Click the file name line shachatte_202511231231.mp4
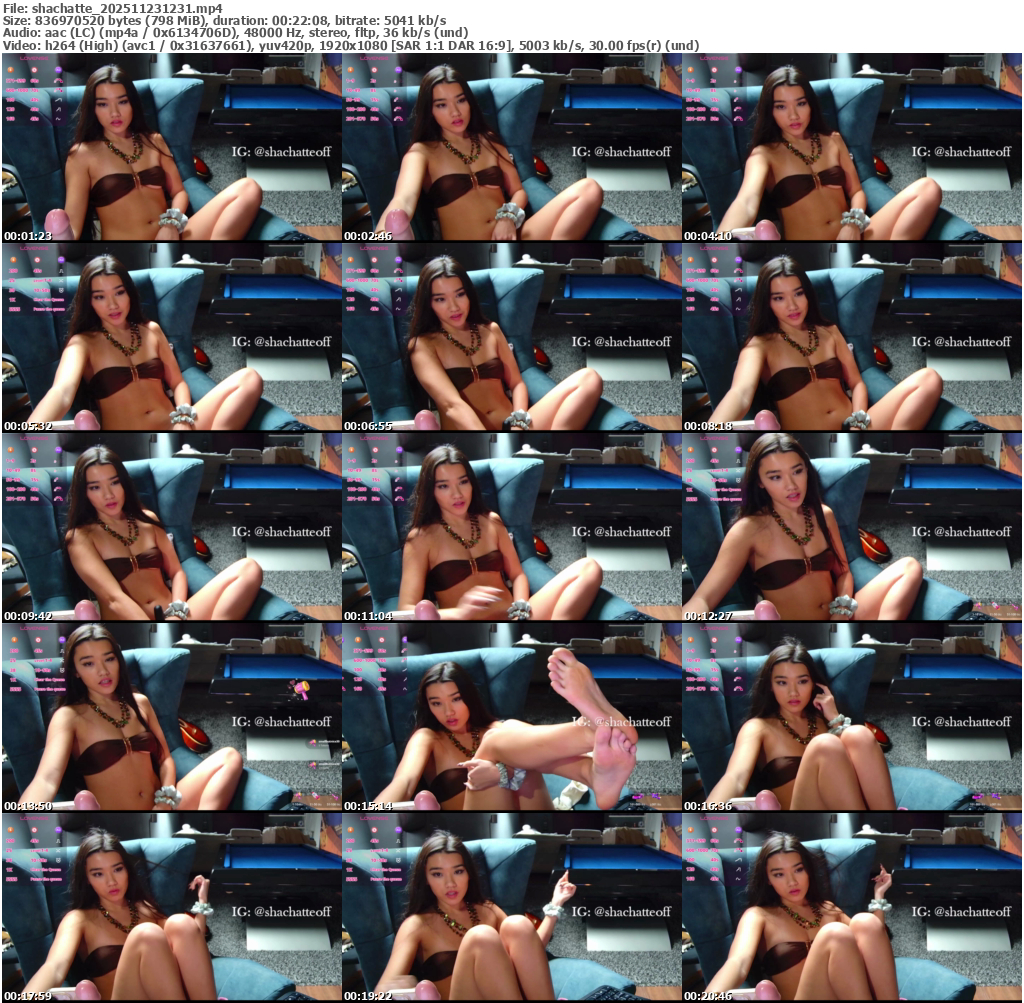Screen dimensions: 1024x1003 pyautogui.click(x=112, y=8)
